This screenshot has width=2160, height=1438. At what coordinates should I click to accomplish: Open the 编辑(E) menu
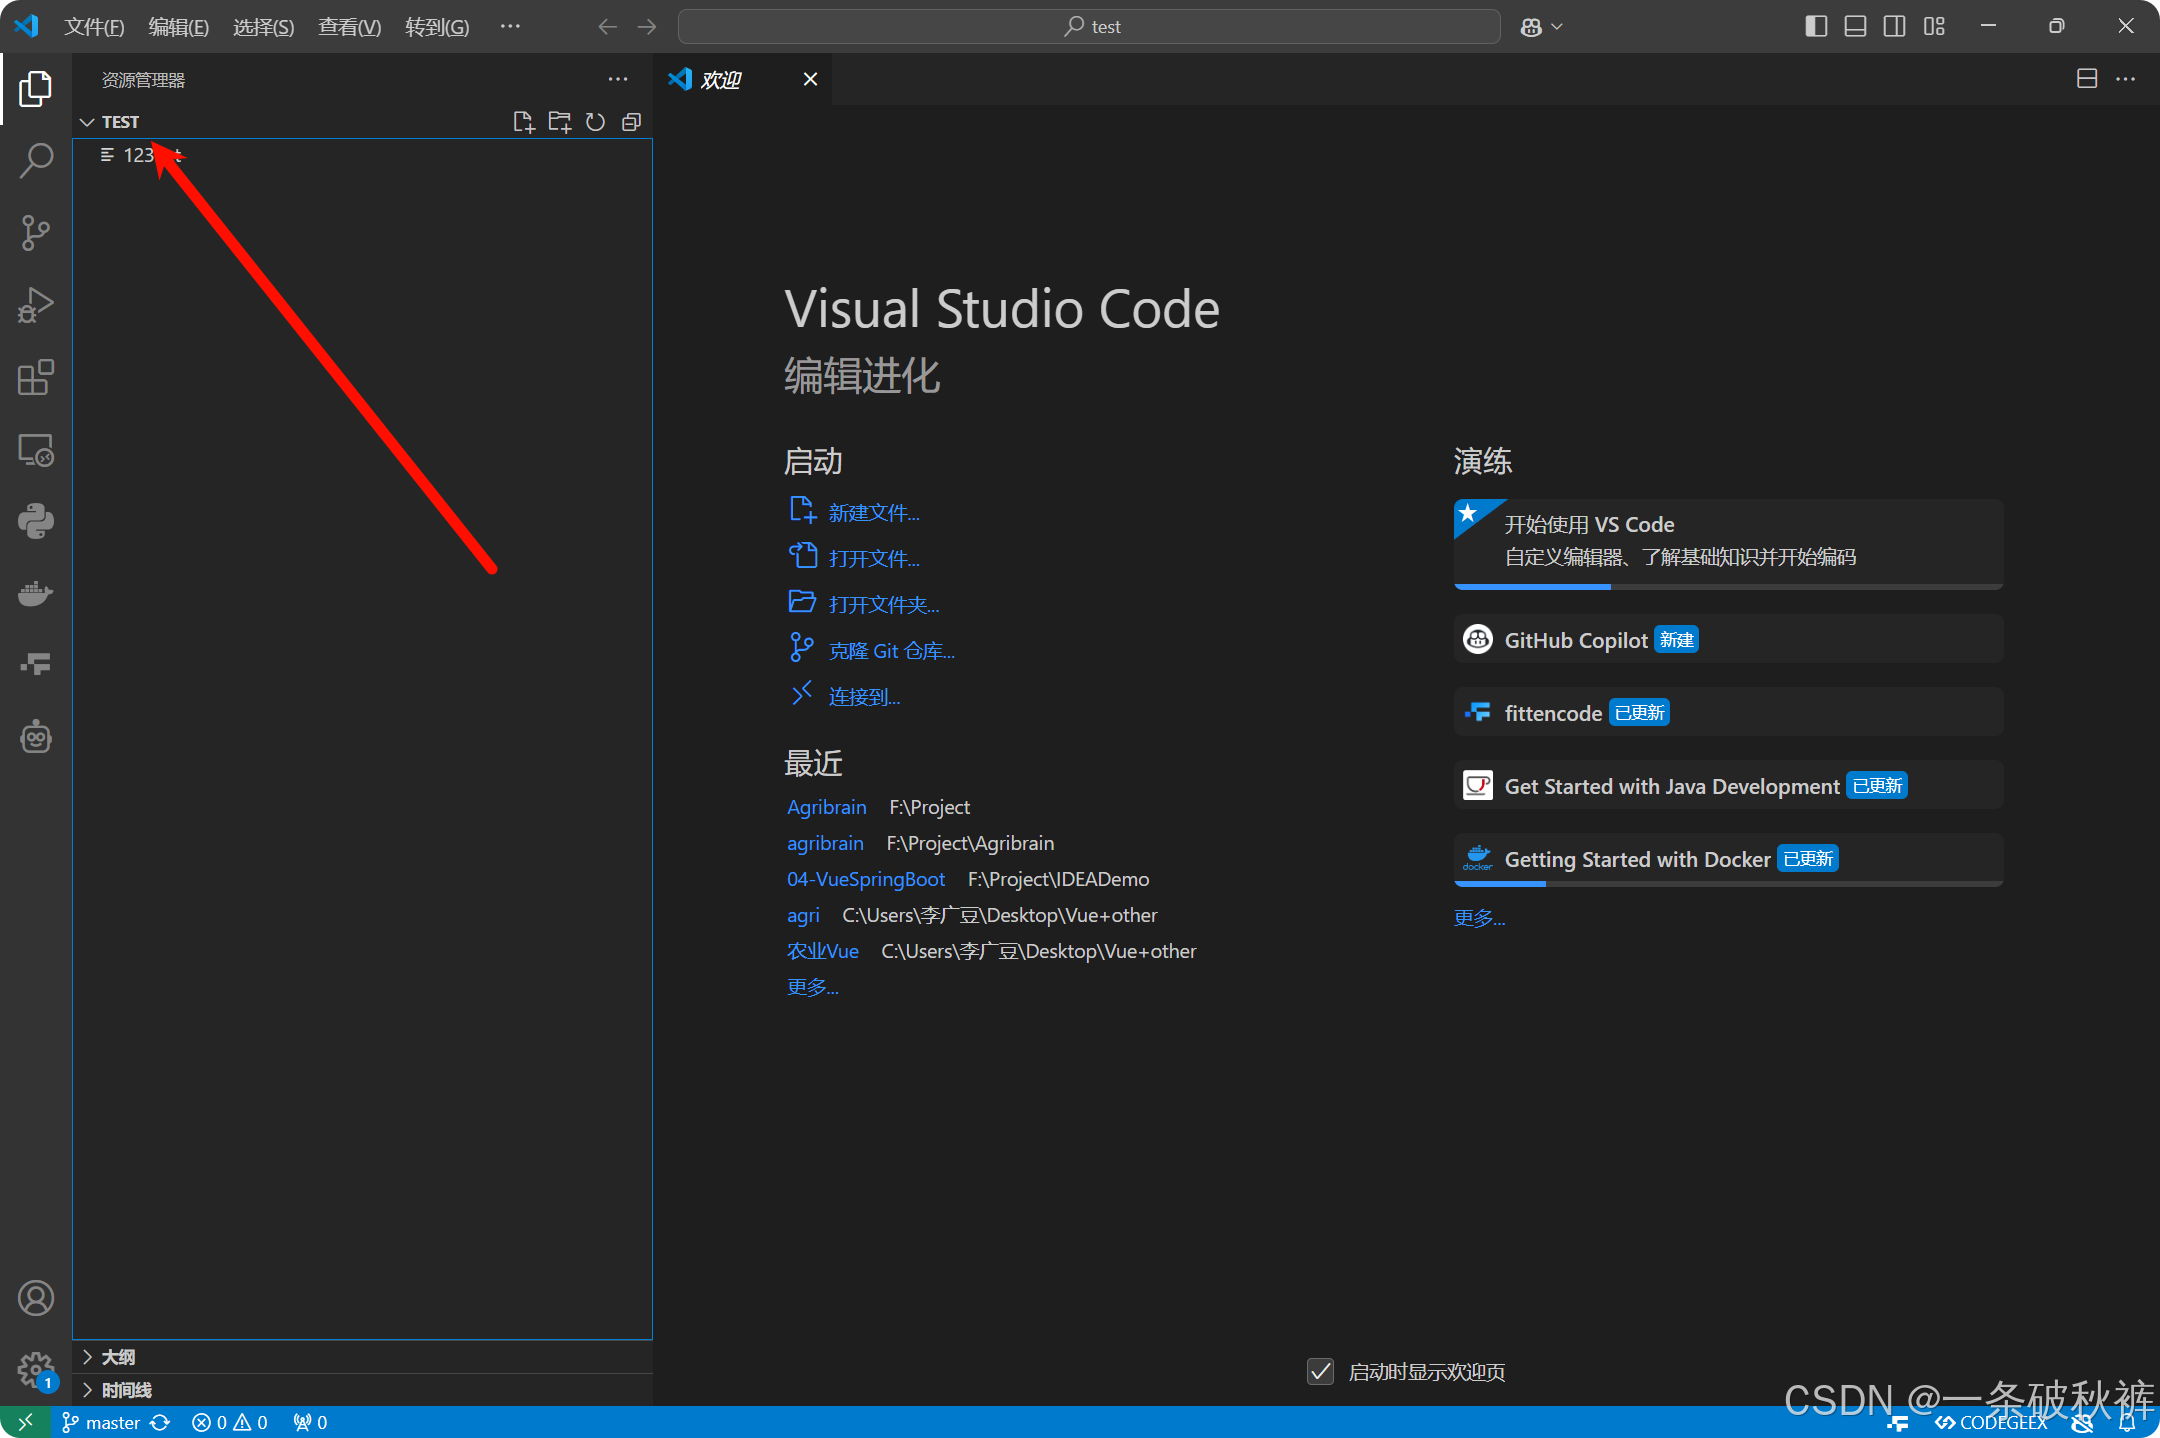(x=179, y=27)
